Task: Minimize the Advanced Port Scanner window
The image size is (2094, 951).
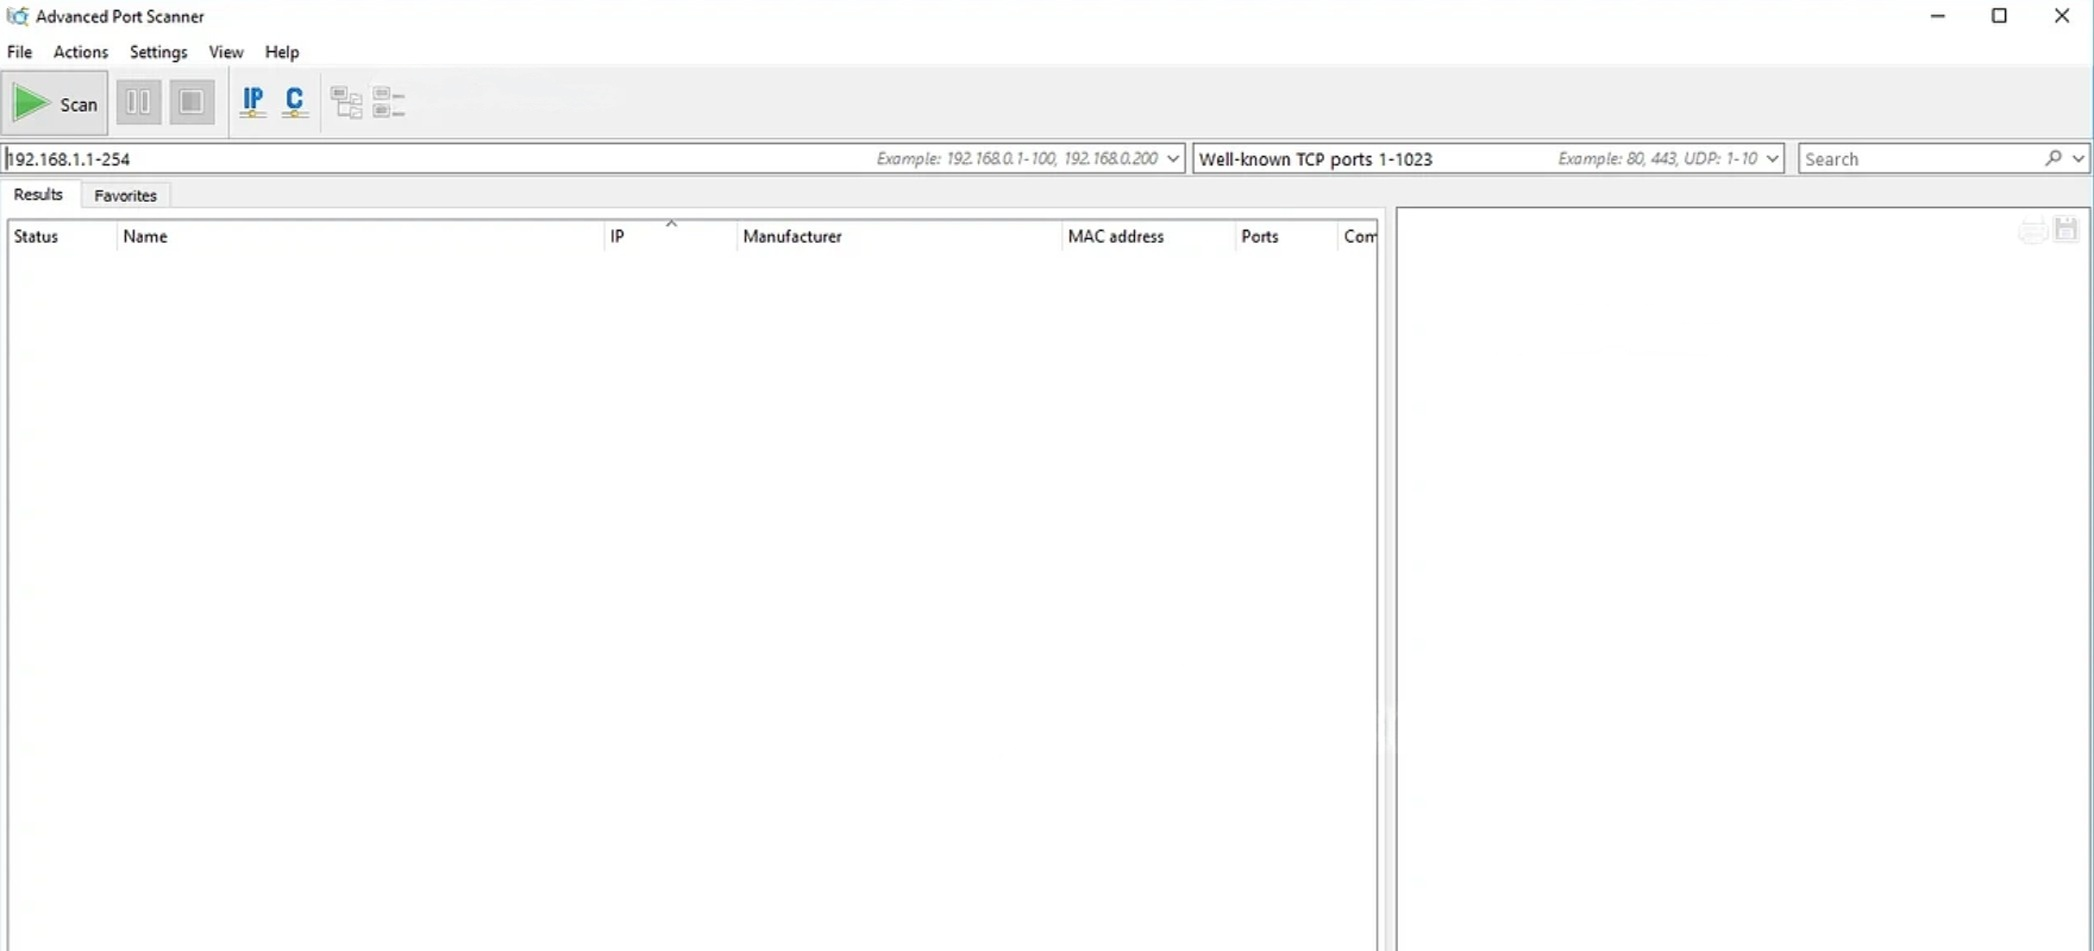Action: point(1938,16)
